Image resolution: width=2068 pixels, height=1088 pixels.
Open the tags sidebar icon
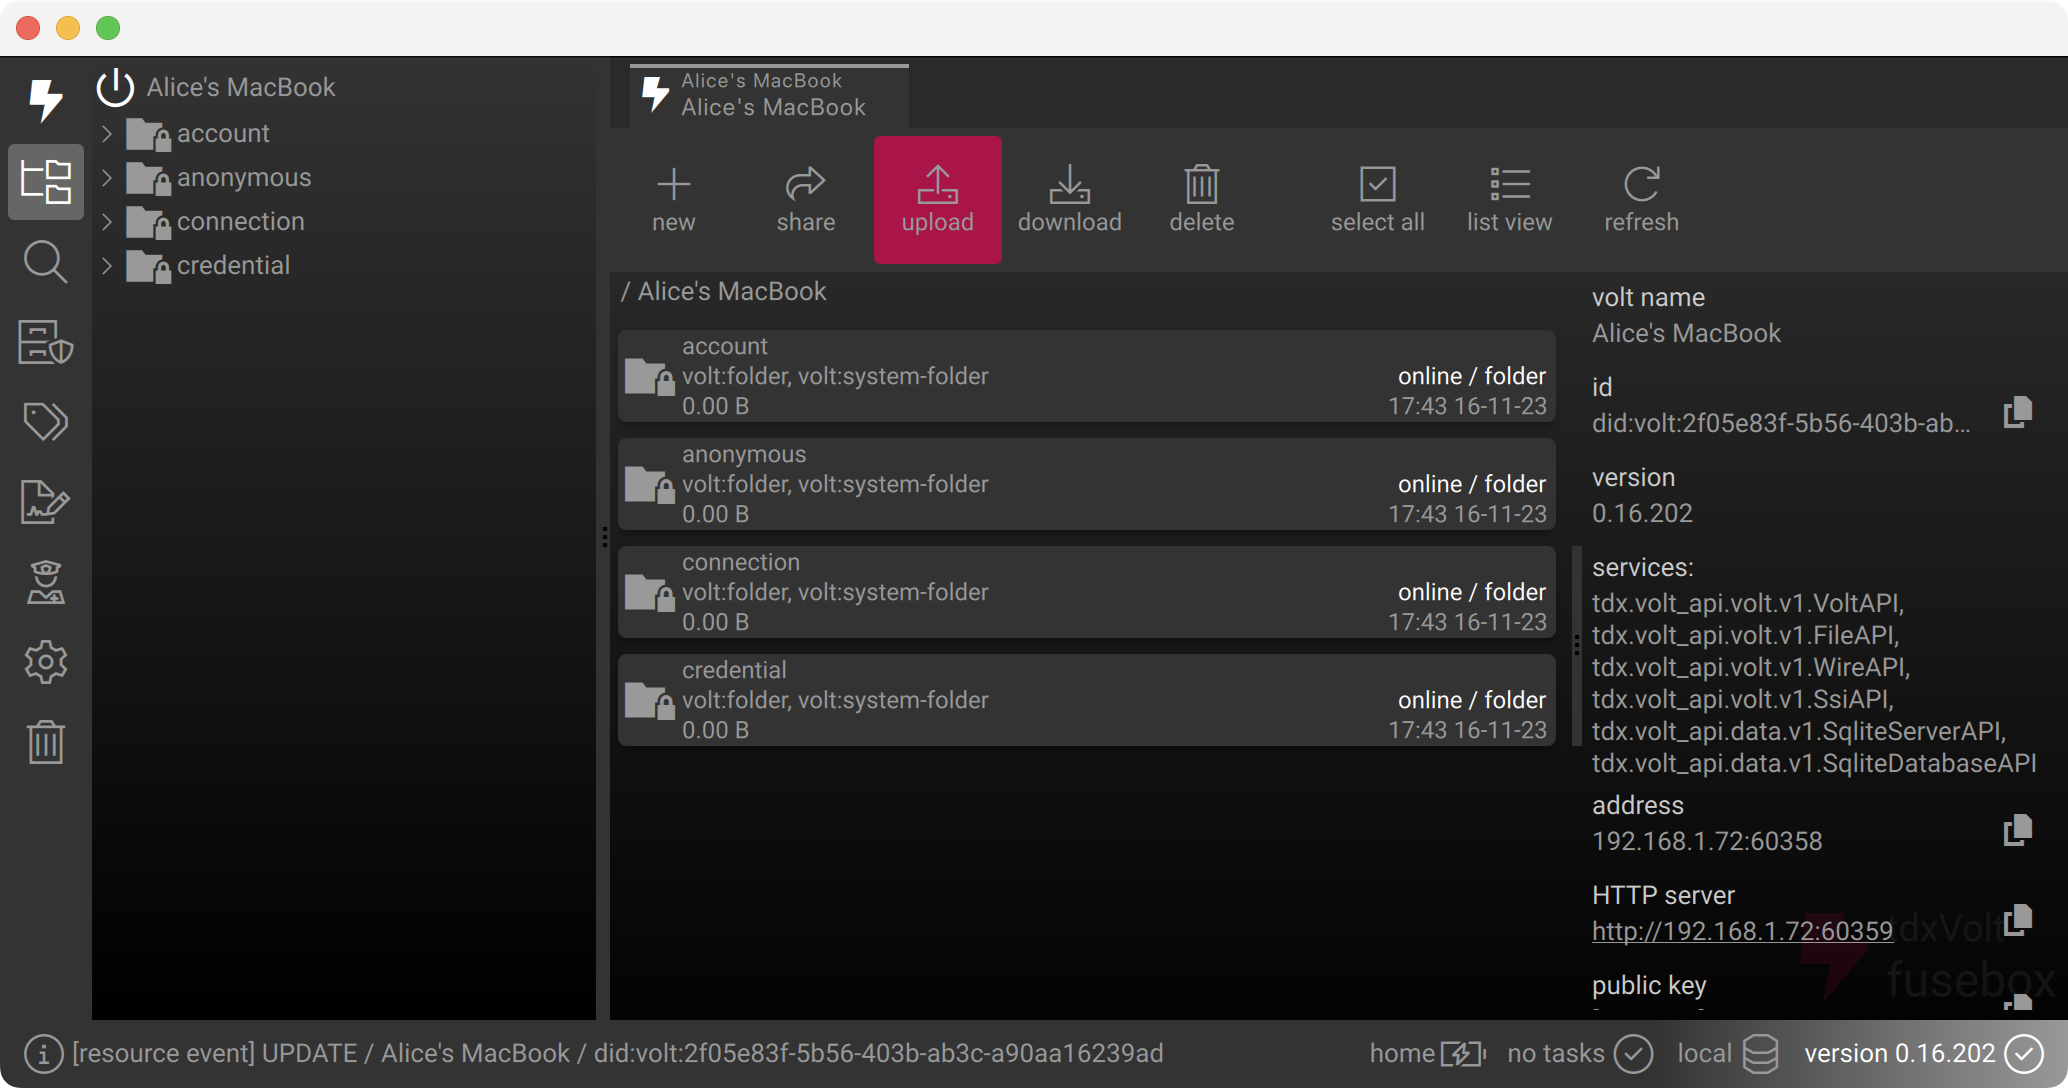[45, 422]
